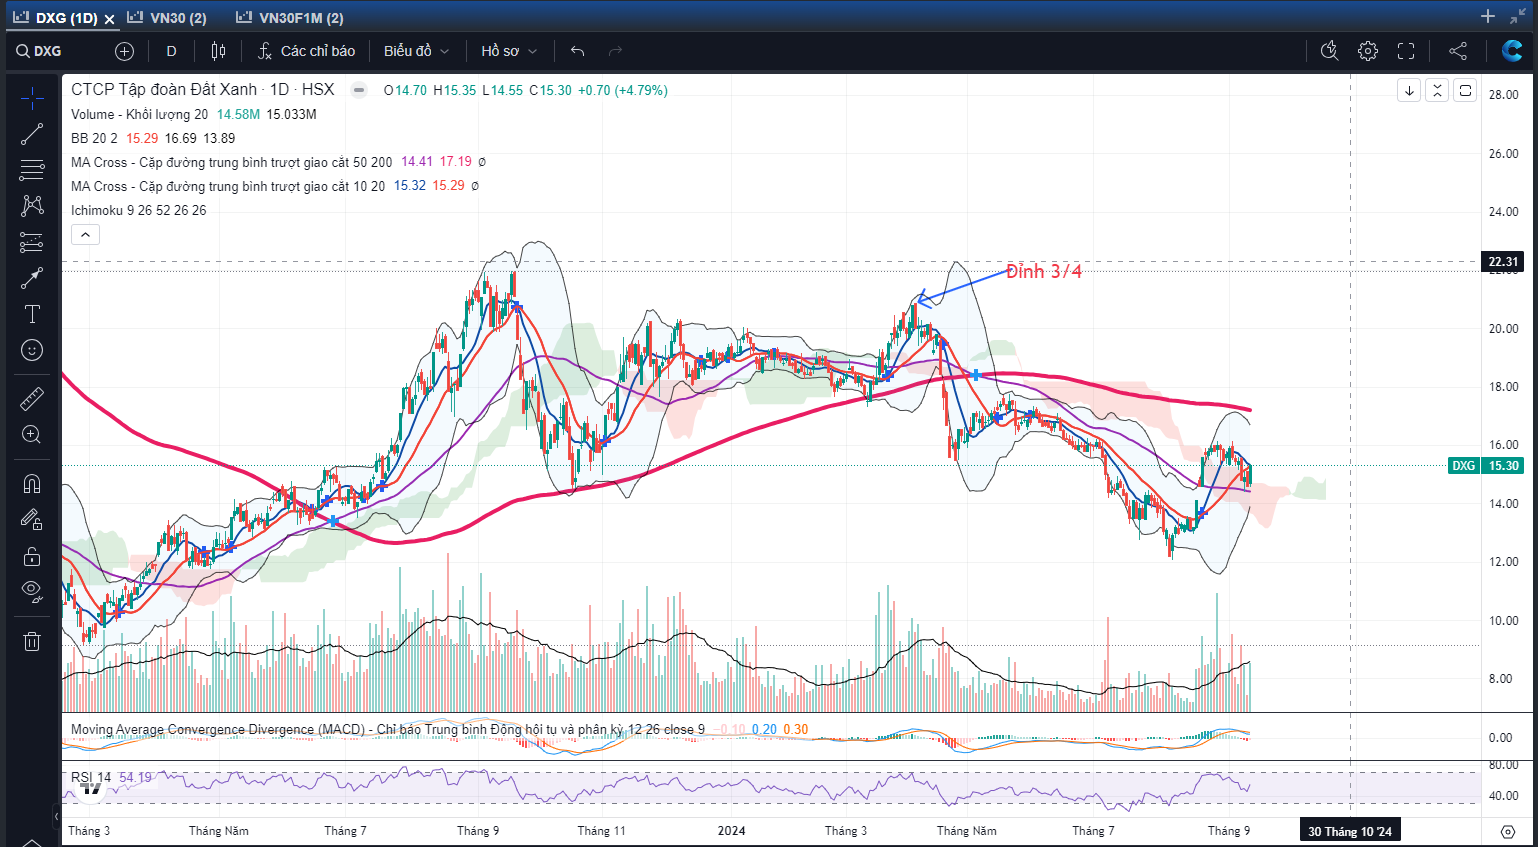
Task: Select the MA Cross 10 20 legend
Action: click(227, 186)
